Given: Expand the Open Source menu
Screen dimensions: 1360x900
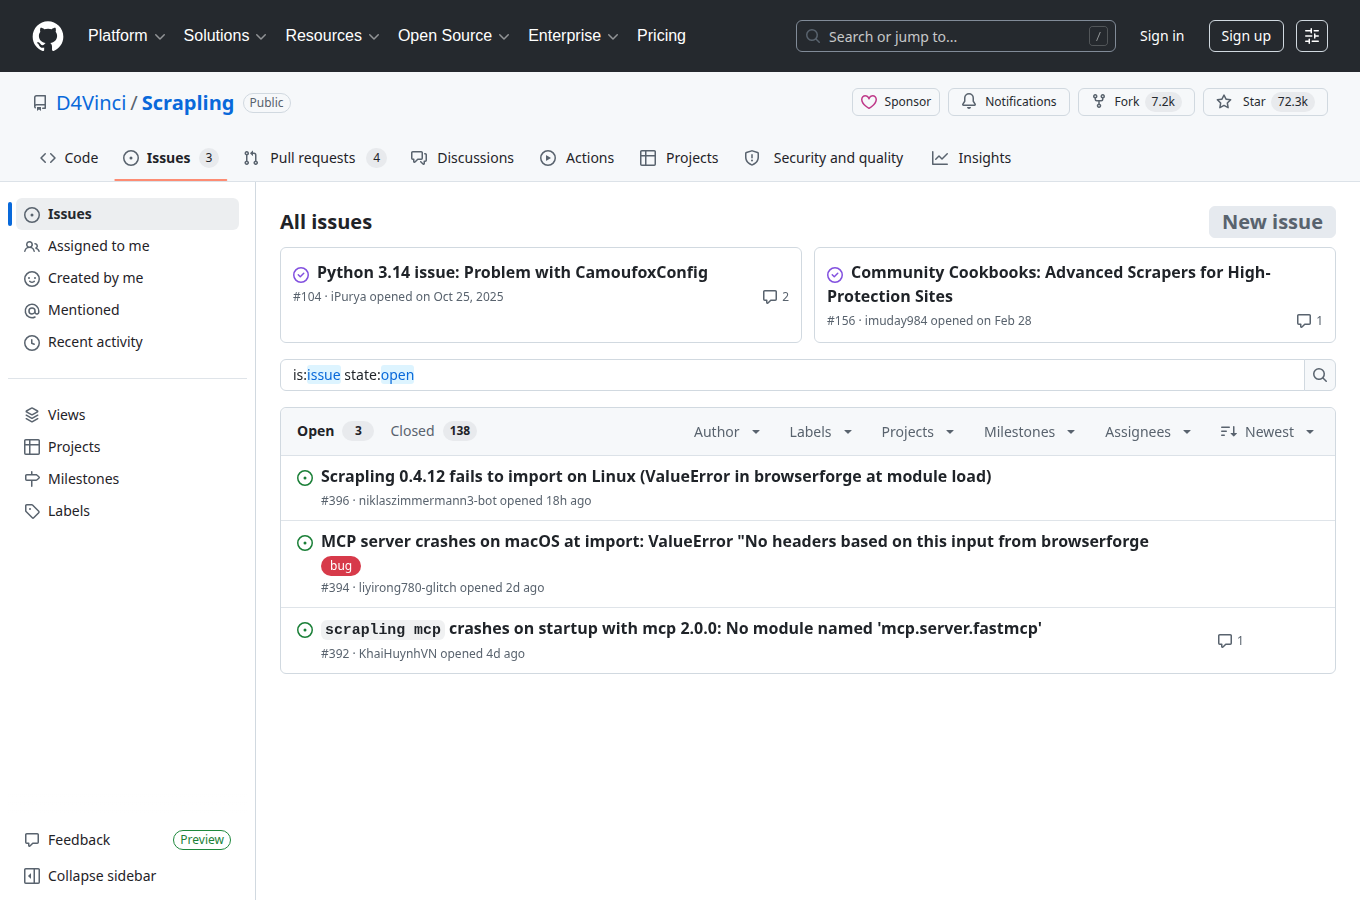Looking at the screenshot, I should pyautogui.click(x=454, y=36).
